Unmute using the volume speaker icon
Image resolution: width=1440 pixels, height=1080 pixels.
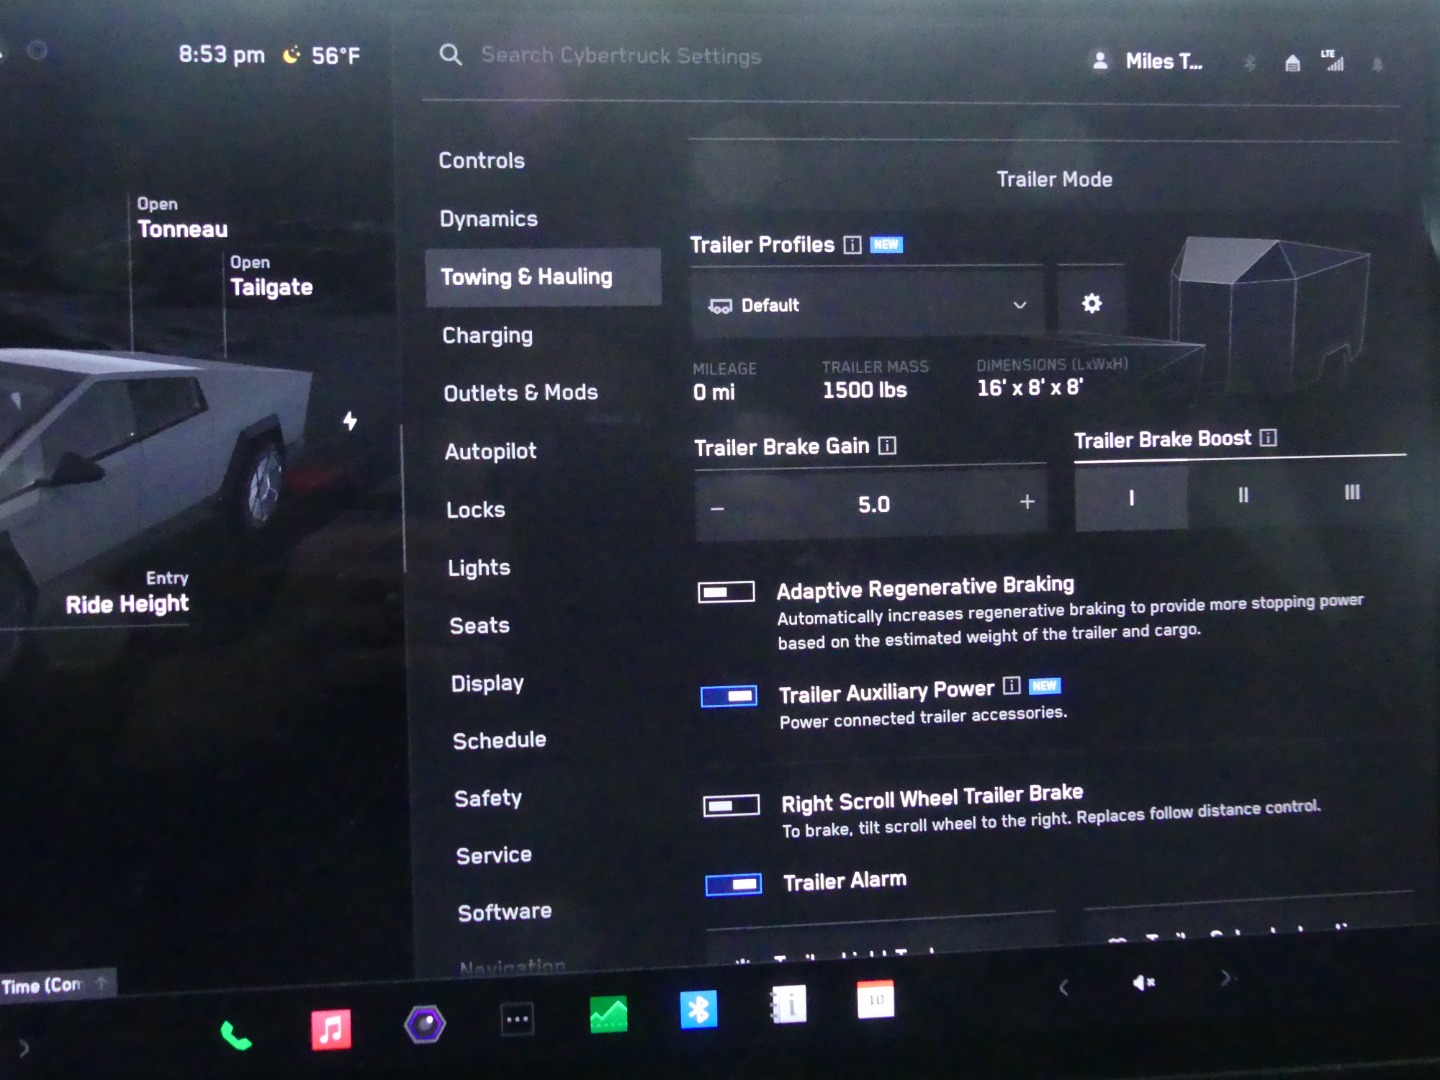1143,983
